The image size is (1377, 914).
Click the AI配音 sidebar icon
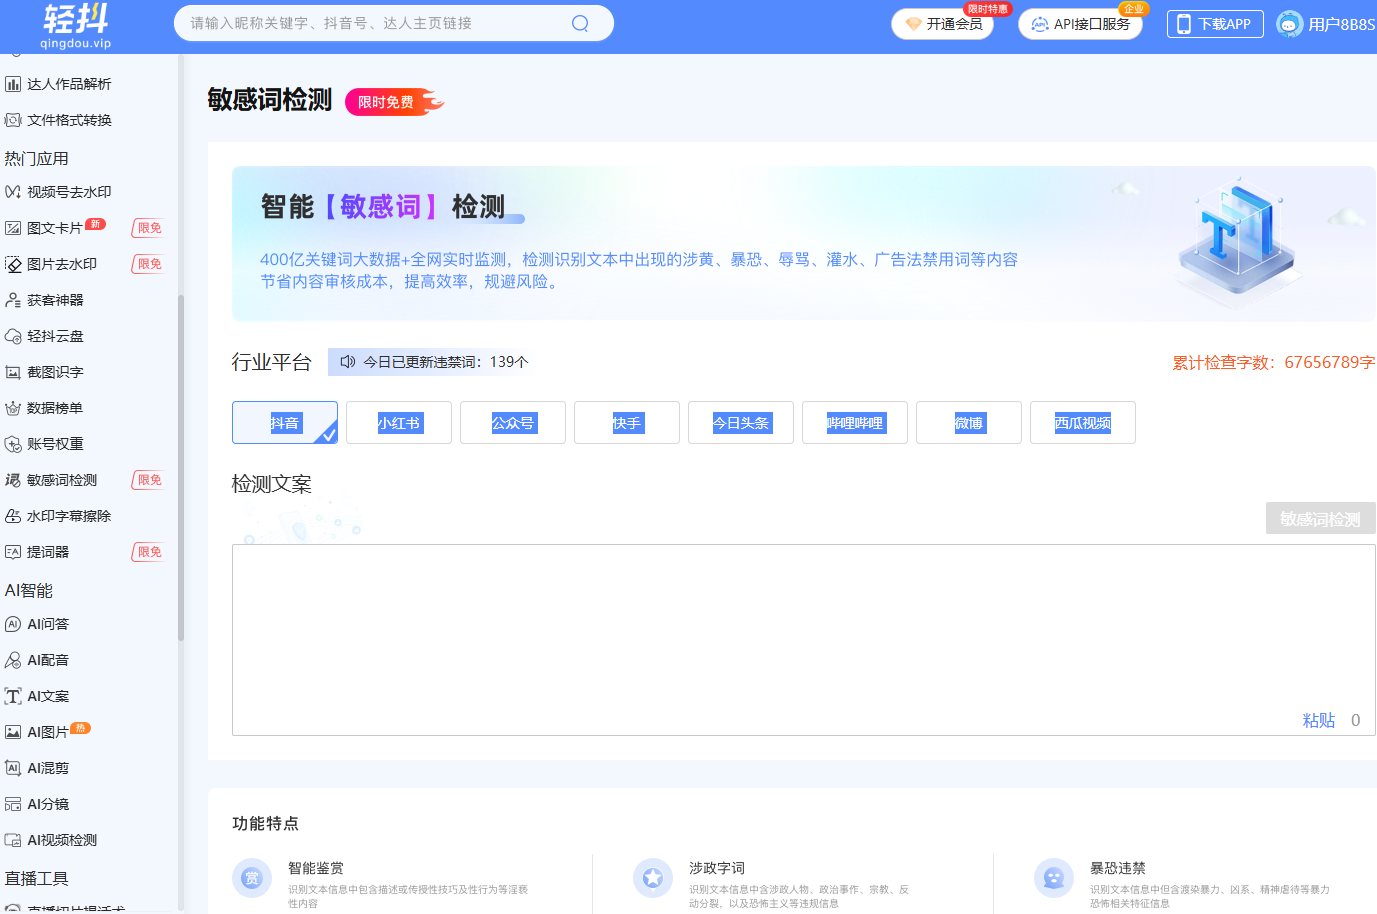pyautogui.click(x=13, y=660)
